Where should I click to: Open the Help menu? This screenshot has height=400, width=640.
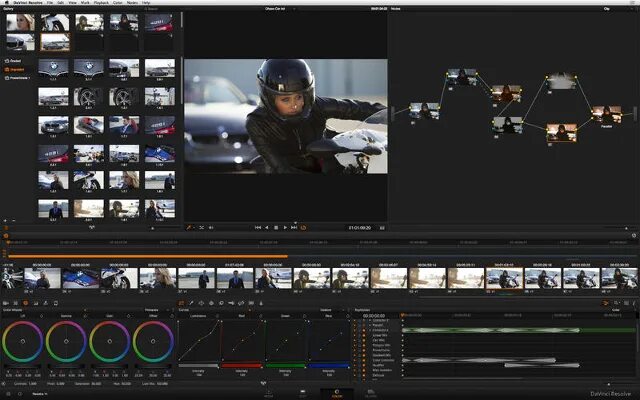tap(146, 2)
